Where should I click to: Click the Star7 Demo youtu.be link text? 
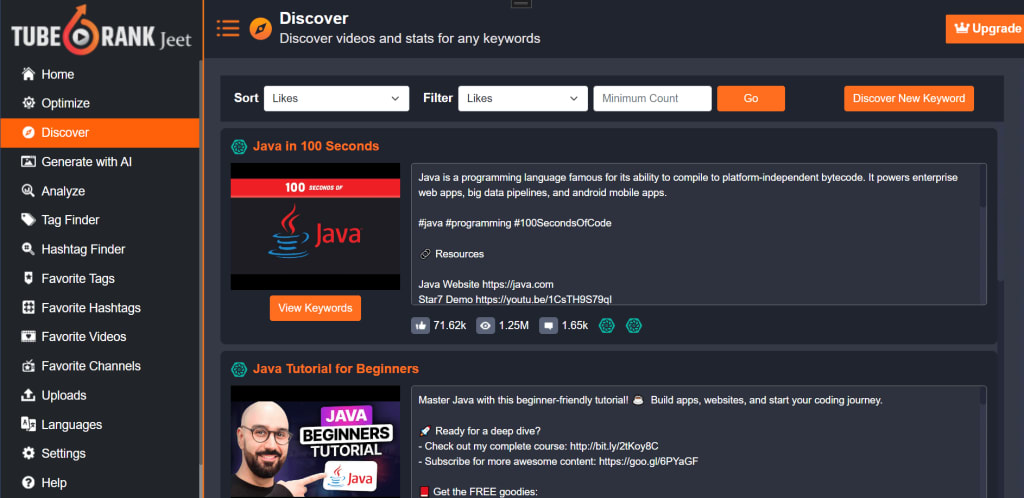(515, 300)
